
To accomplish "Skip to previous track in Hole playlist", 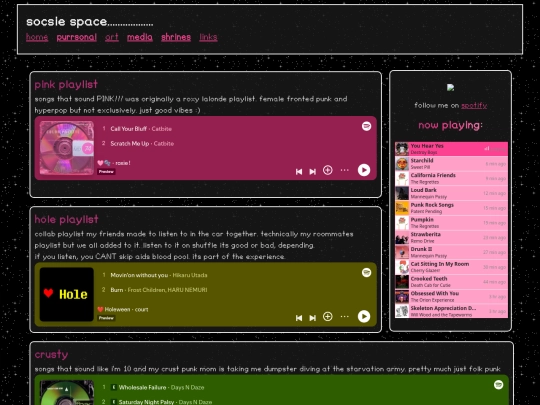I will pyautogui.click(x=299, y=318).
